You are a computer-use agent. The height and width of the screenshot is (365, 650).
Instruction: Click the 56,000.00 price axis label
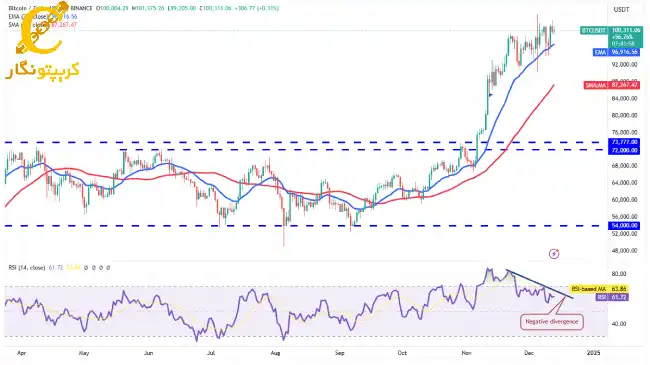click(625, 217)
